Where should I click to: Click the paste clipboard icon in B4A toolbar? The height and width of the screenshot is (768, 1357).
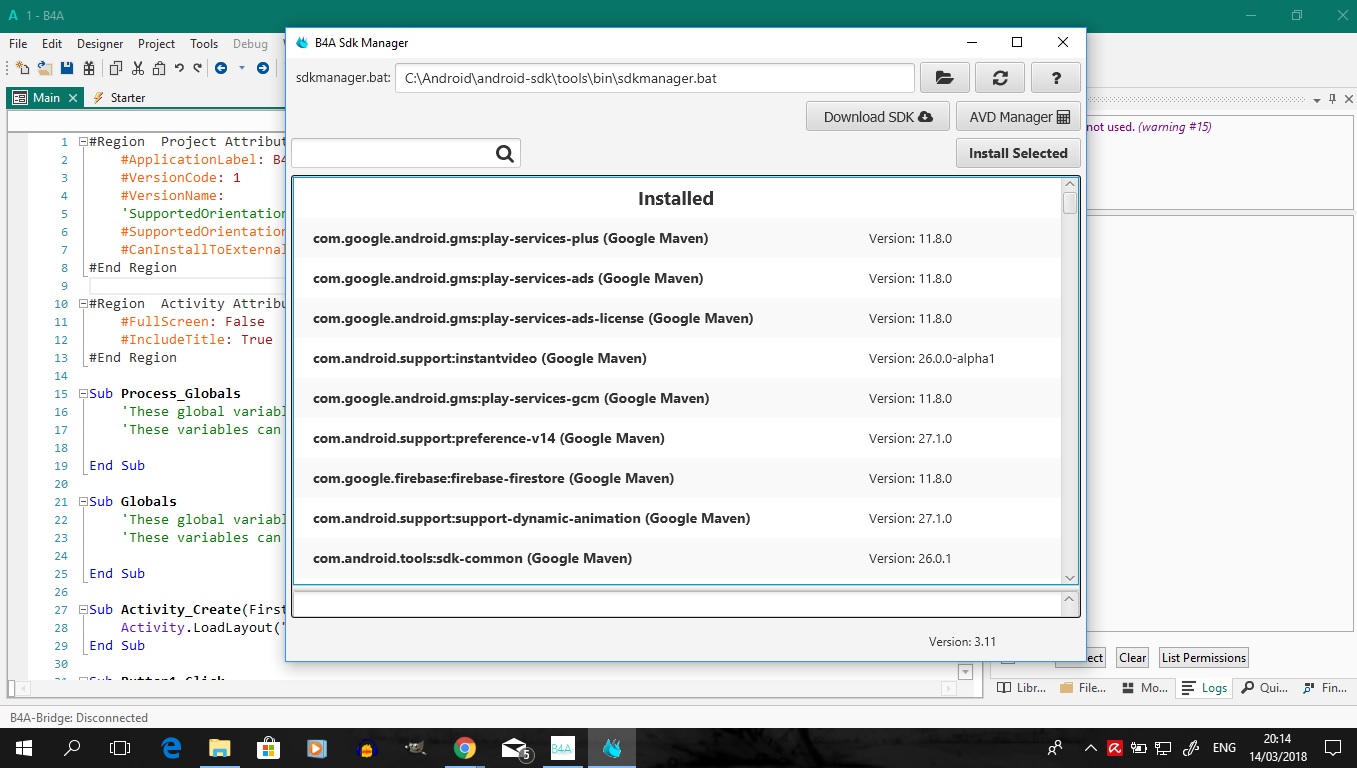[x=158, y=68]
